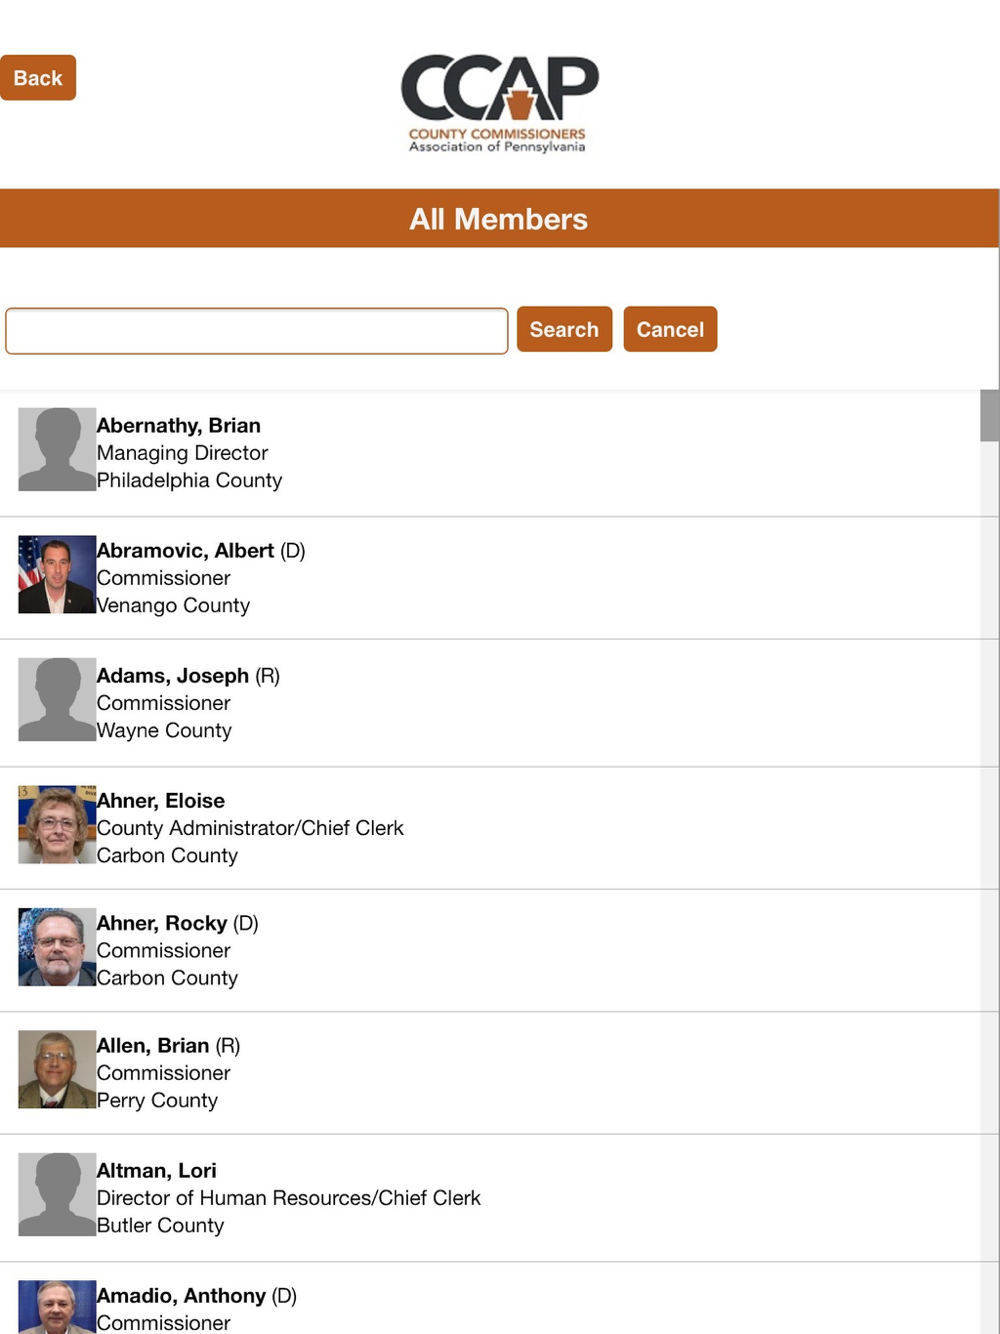Select Brian Abernathy's placeholder avatar

tap(57, 449)
